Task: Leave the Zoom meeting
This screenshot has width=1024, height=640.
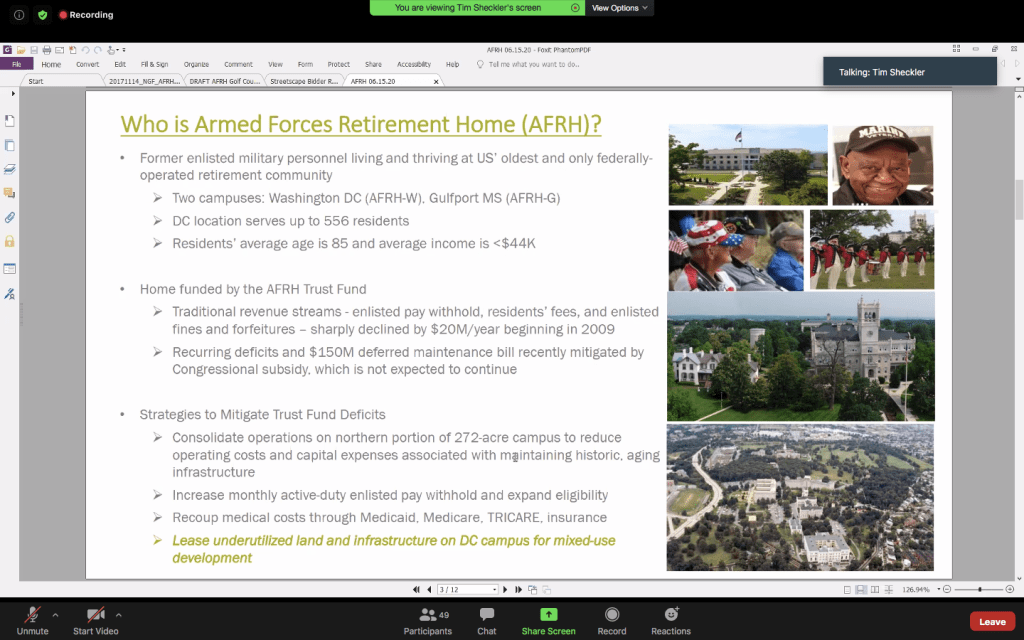Action: [992, 621]
